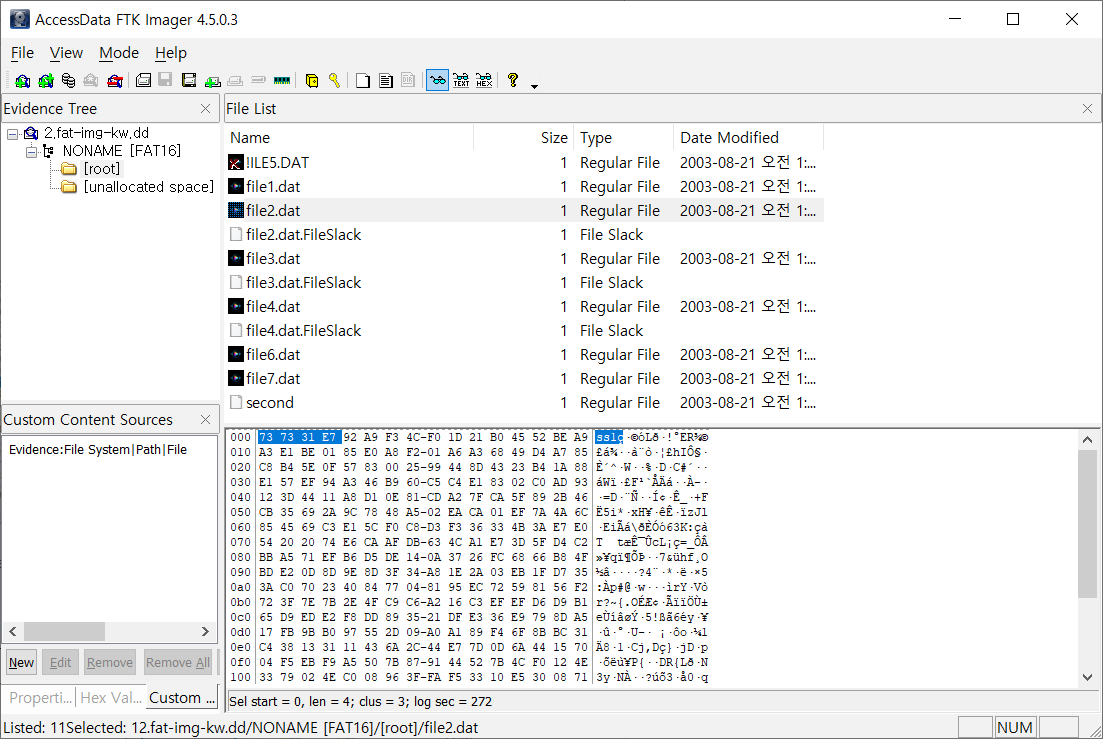Click the Add All Attached Devices icon
Viewport: 1103px width, 739px height.
coord(46,81)
